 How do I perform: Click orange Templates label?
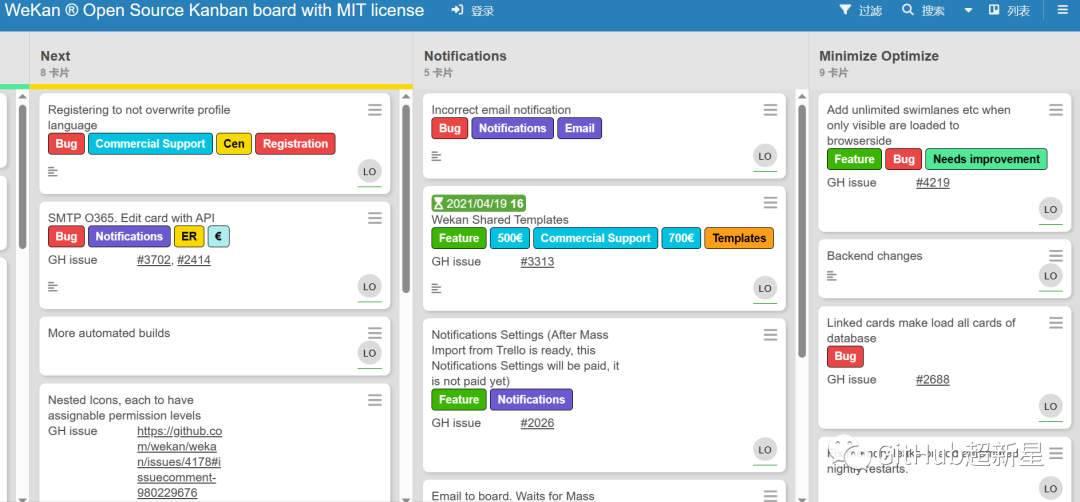click(x=739, y=238)
